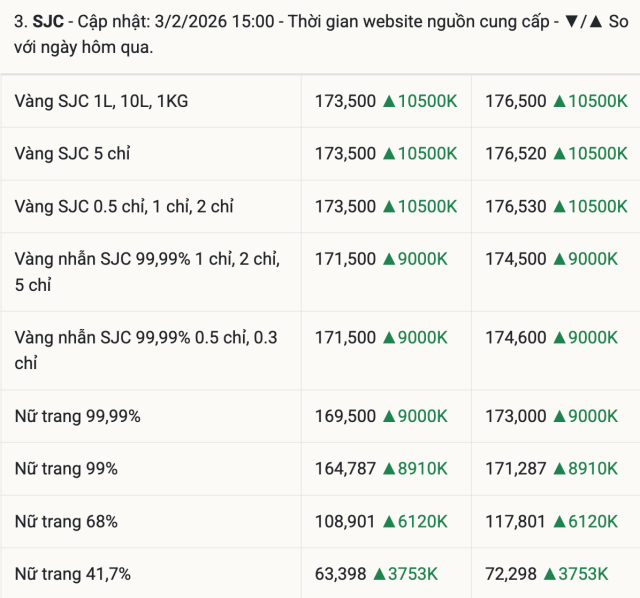Click the green up arrow beside 176,530

coord(558,207)
